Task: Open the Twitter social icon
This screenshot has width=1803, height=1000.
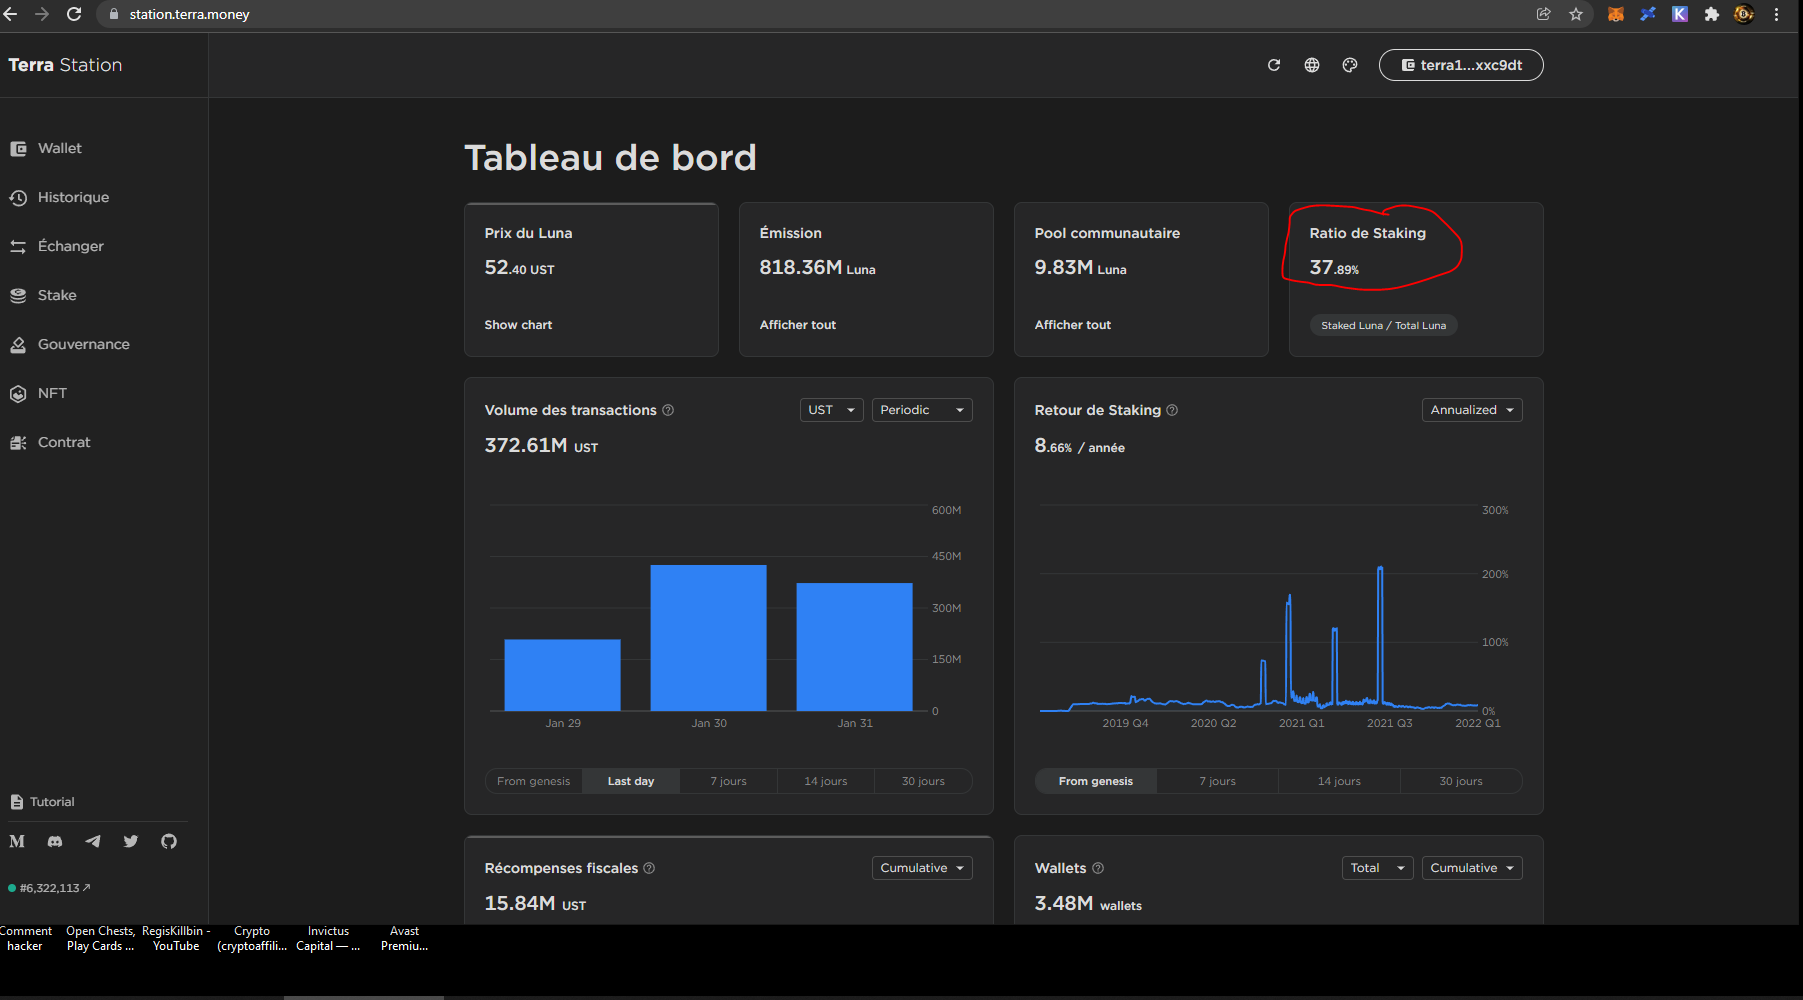Action: coord(131,841)
